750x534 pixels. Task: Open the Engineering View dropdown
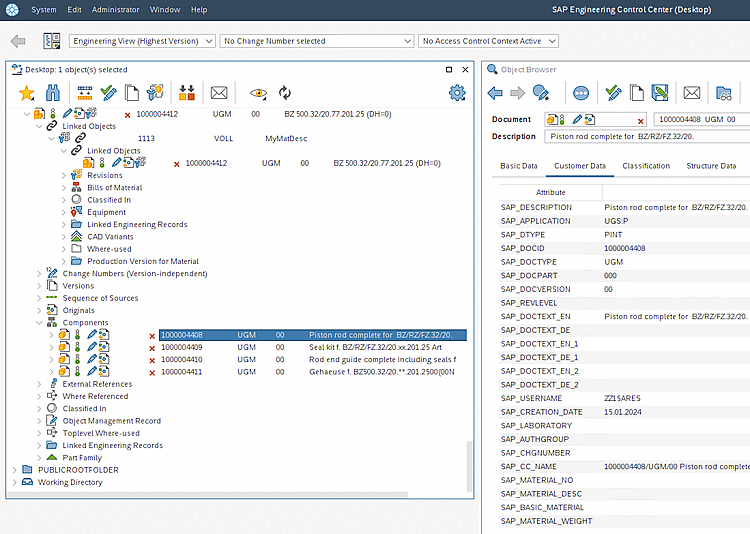click(142, 41)
